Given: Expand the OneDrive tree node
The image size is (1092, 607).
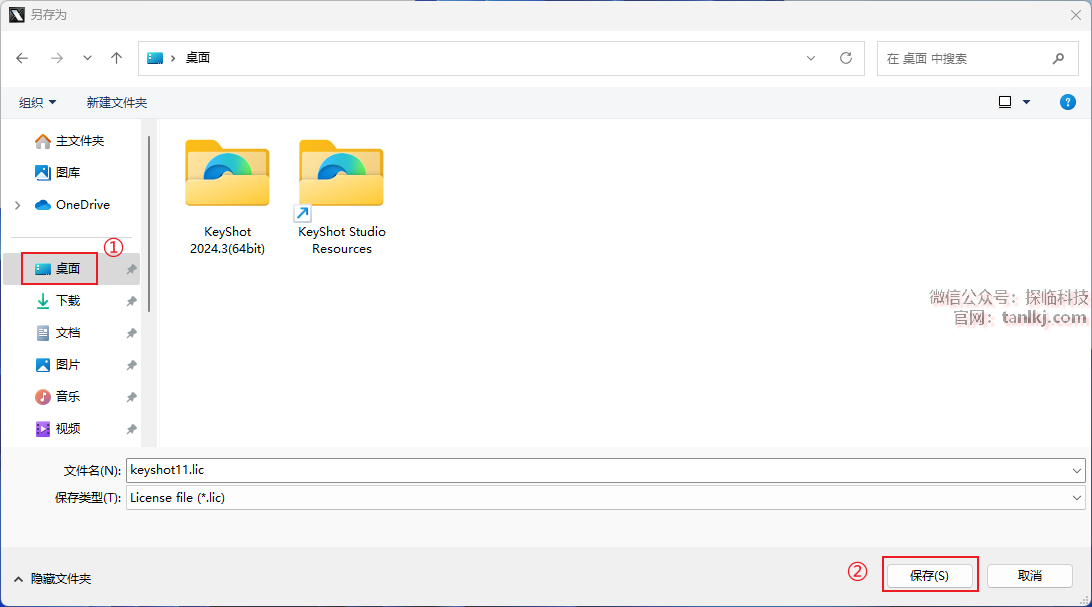Looking at the screenshot, I should click(18, 205).
